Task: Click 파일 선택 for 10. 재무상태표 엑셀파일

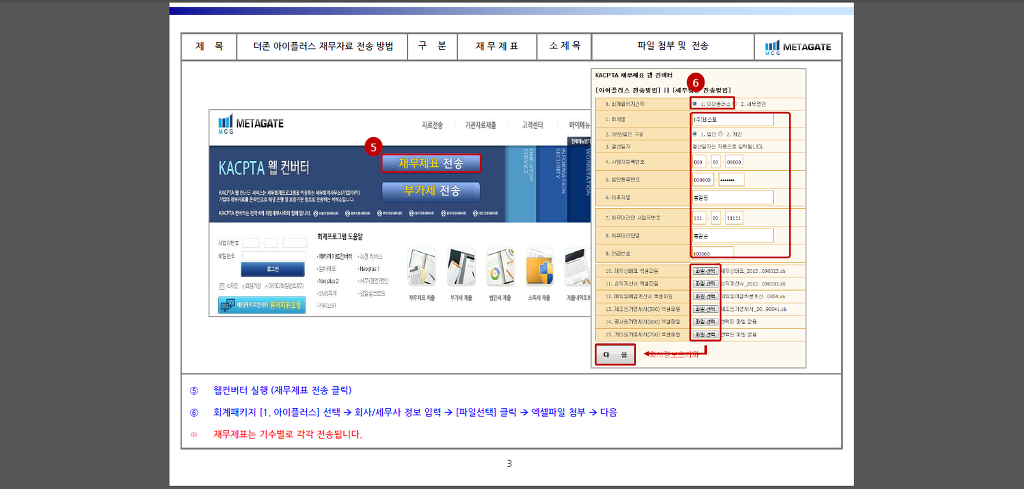Action: (x=705, y=270)
